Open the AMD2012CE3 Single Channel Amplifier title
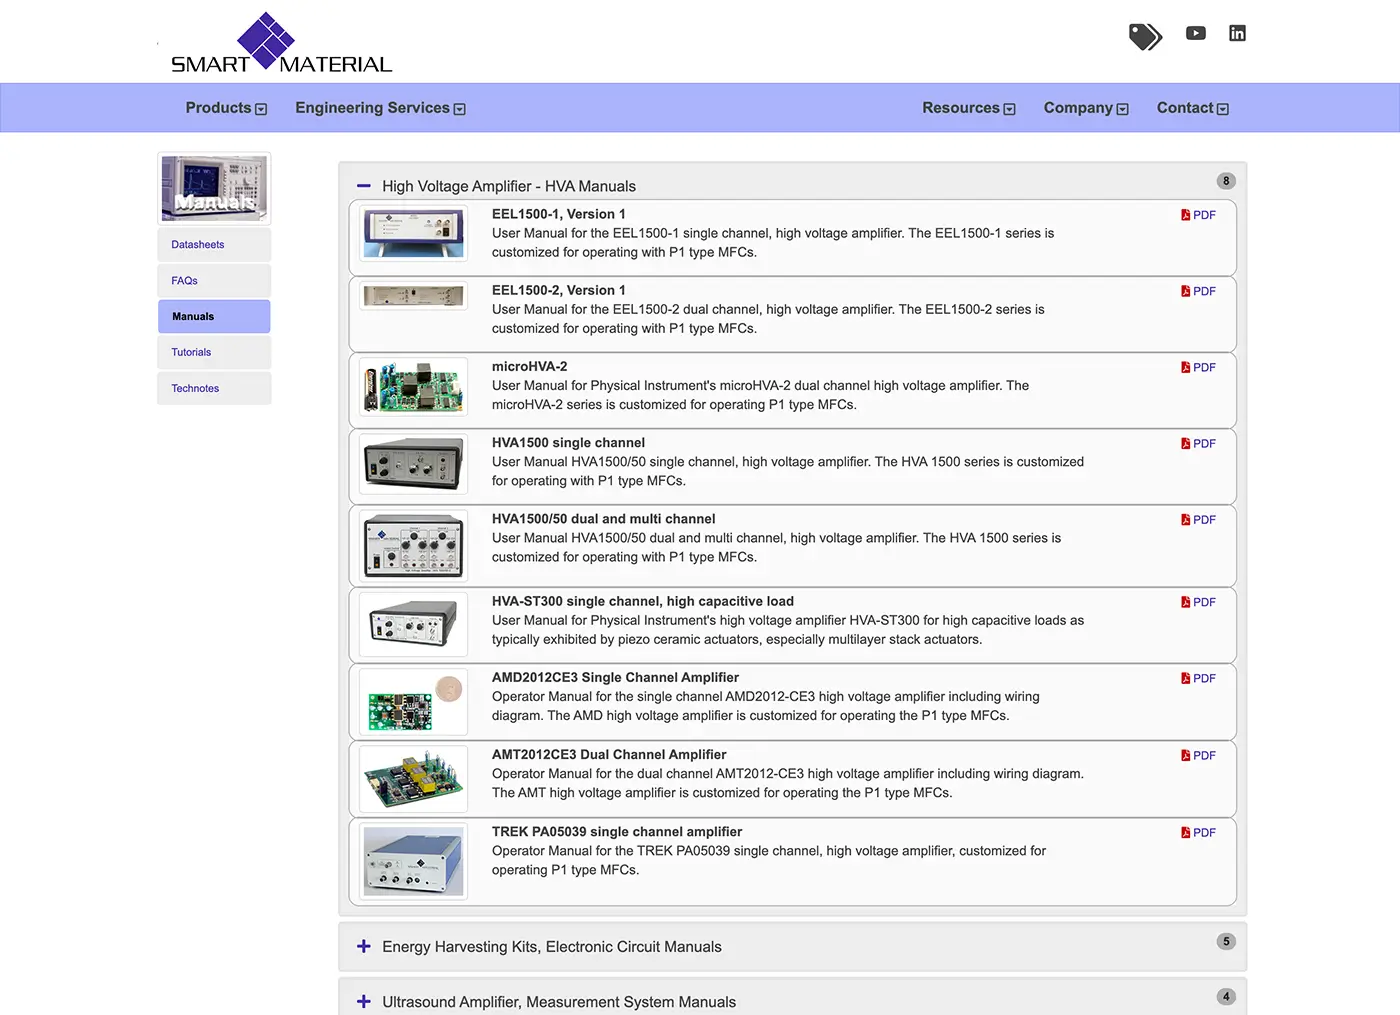 tap(615, 677)
